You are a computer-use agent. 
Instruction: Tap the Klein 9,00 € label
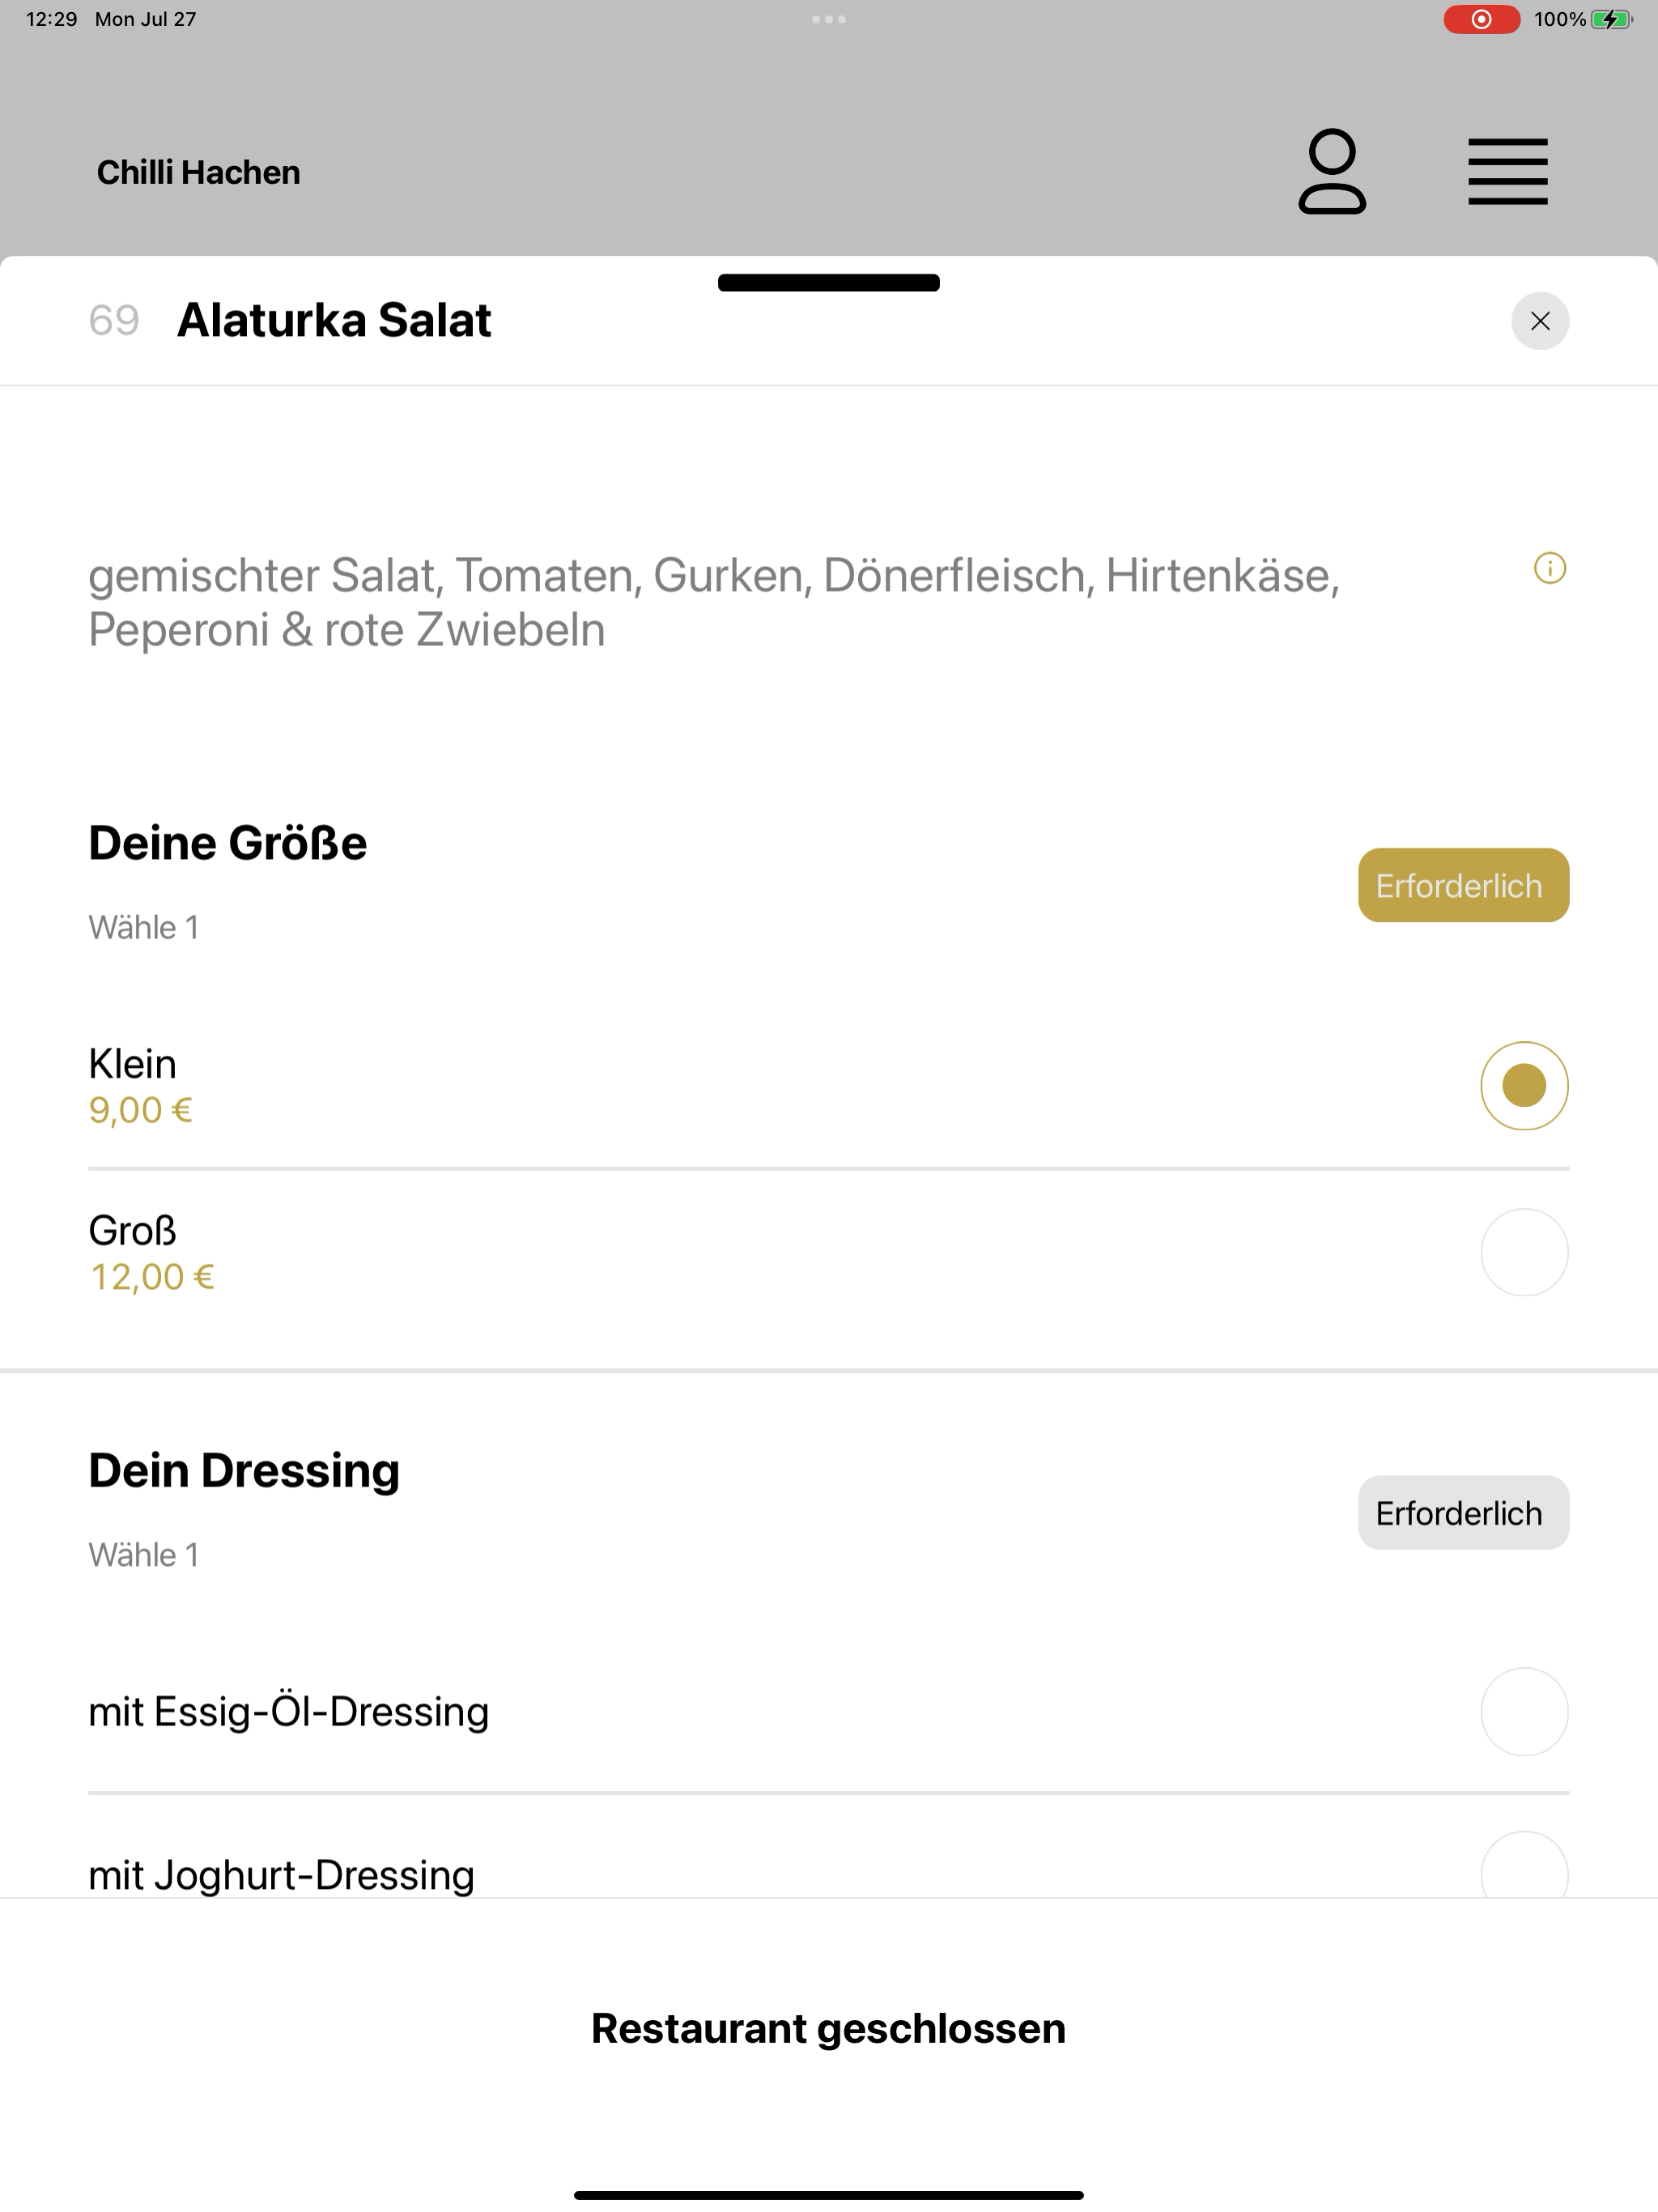[x=140, y=1086]
